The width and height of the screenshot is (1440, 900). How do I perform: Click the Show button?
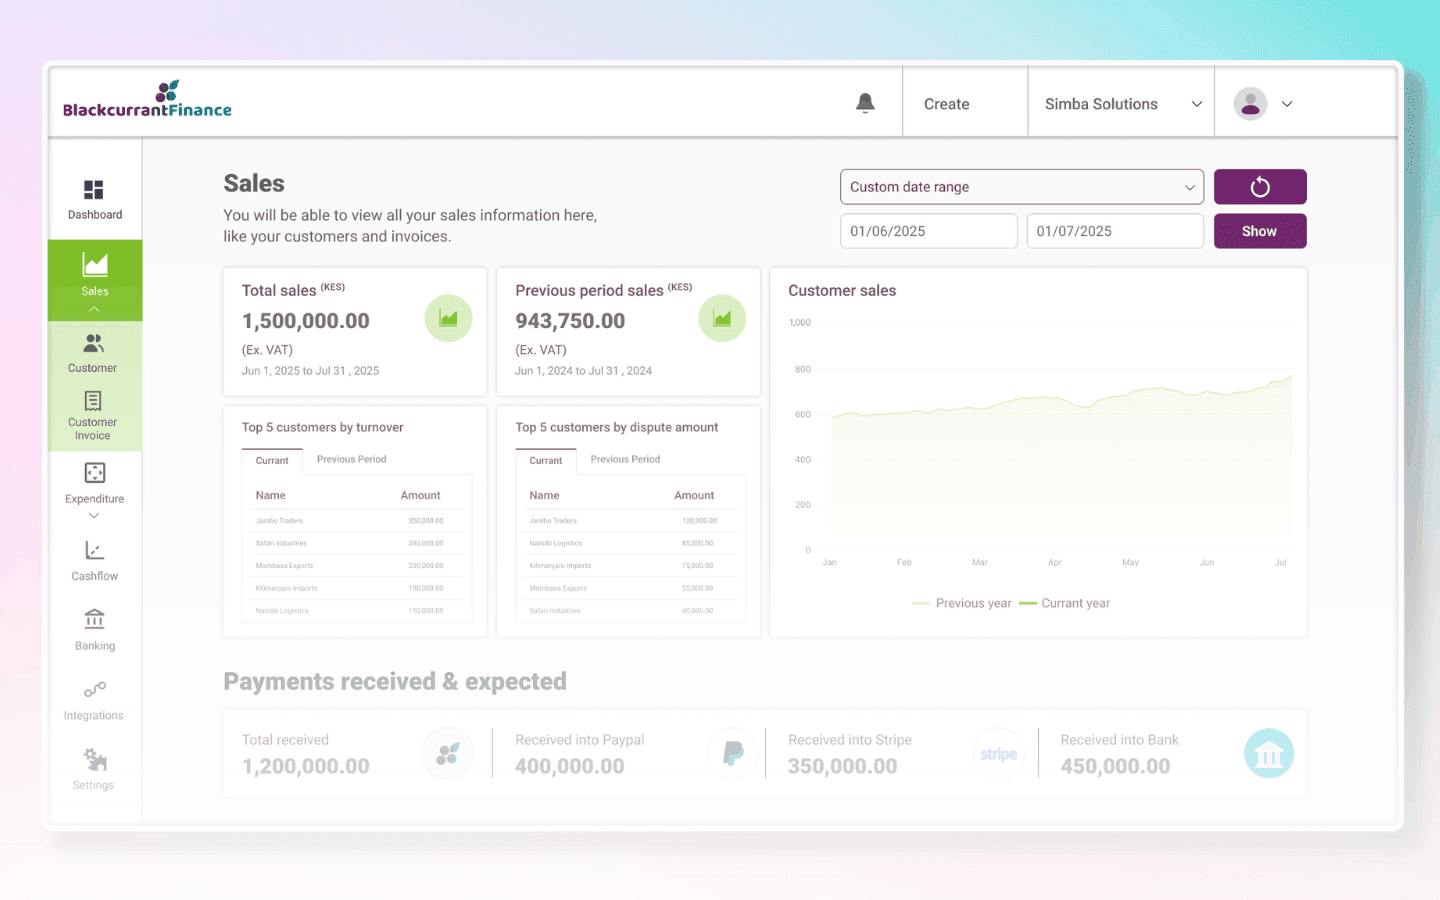tap(1260, 231)
